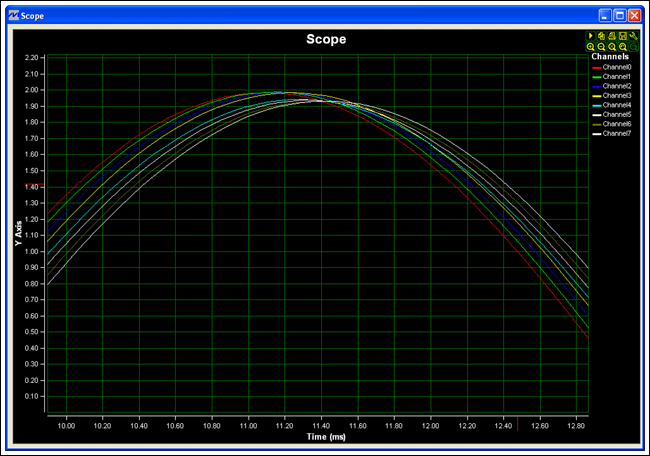Copy the scope plot to clipboard

point(601,36)
